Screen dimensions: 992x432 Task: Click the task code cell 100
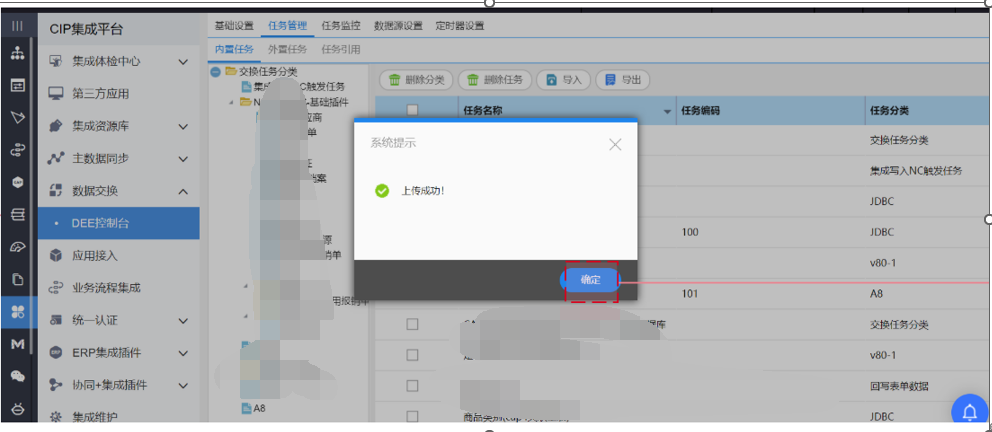tap(690, 232)
